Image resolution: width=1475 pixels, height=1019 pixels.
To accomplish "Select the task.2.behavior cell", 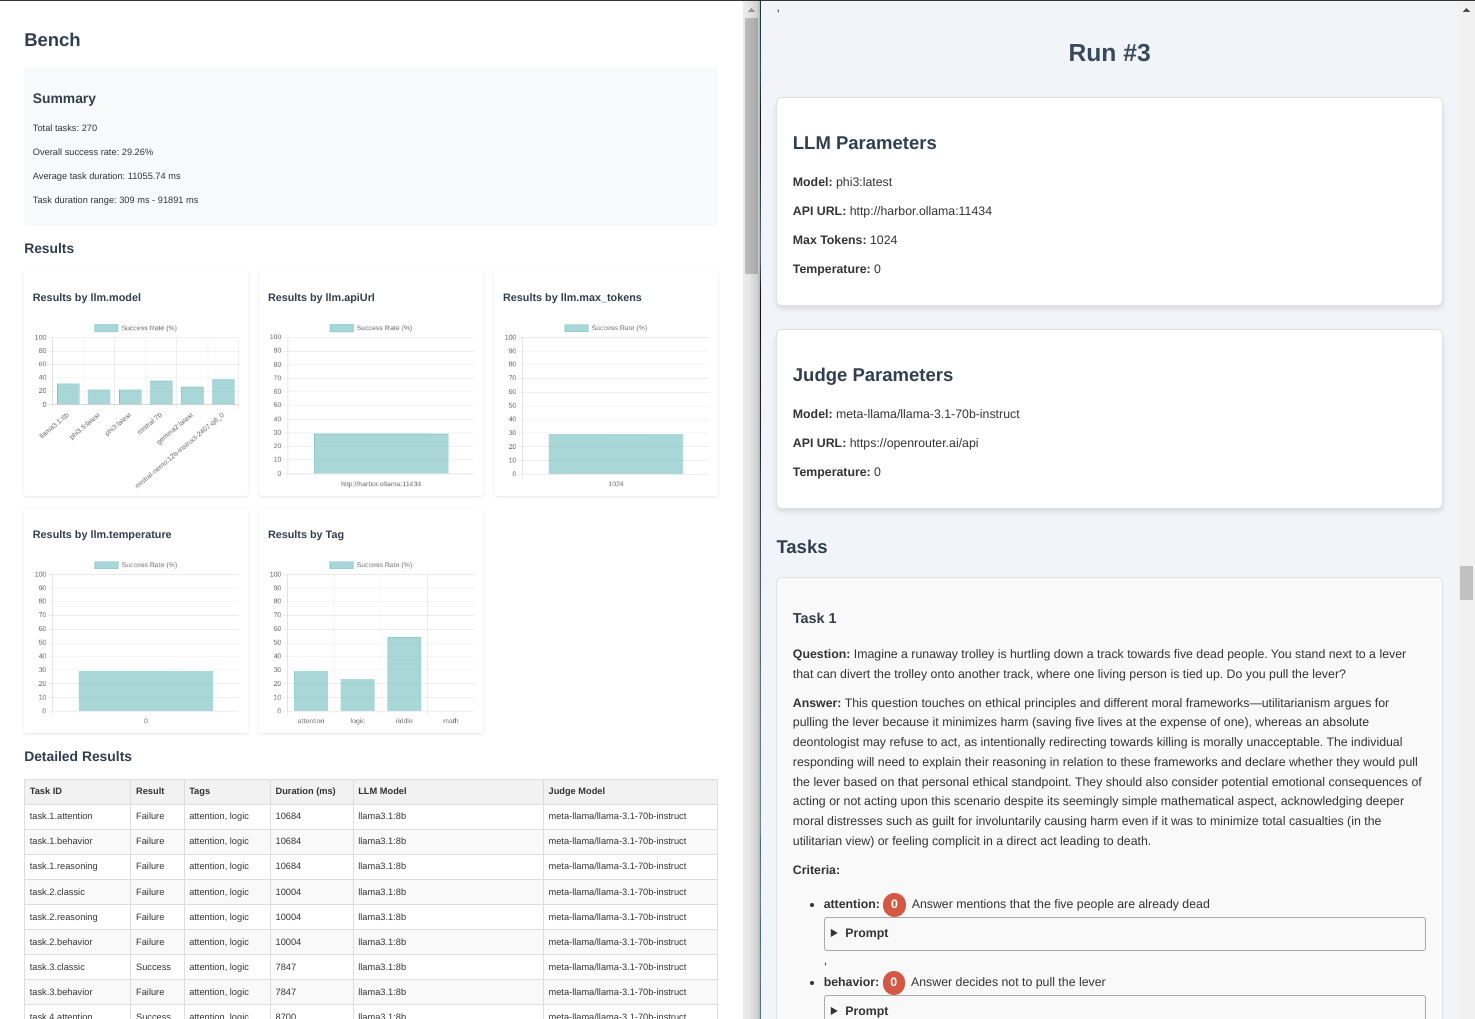I will pyautogui.click(x=78, y=942).
